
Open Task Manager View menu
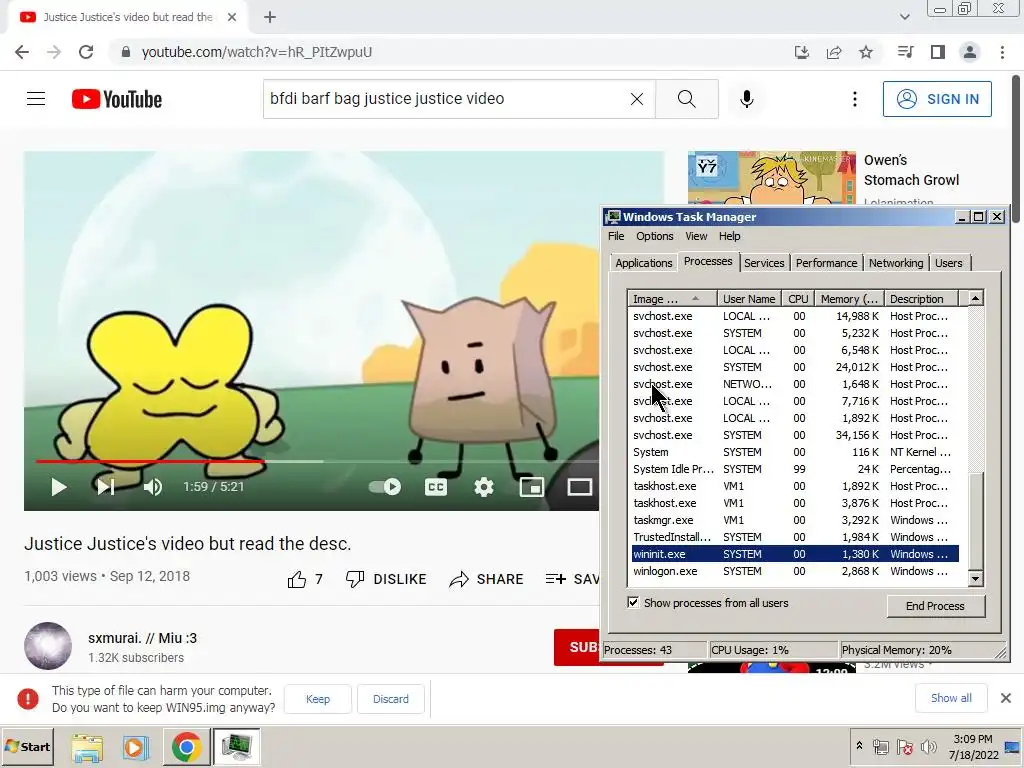[696, 236]
